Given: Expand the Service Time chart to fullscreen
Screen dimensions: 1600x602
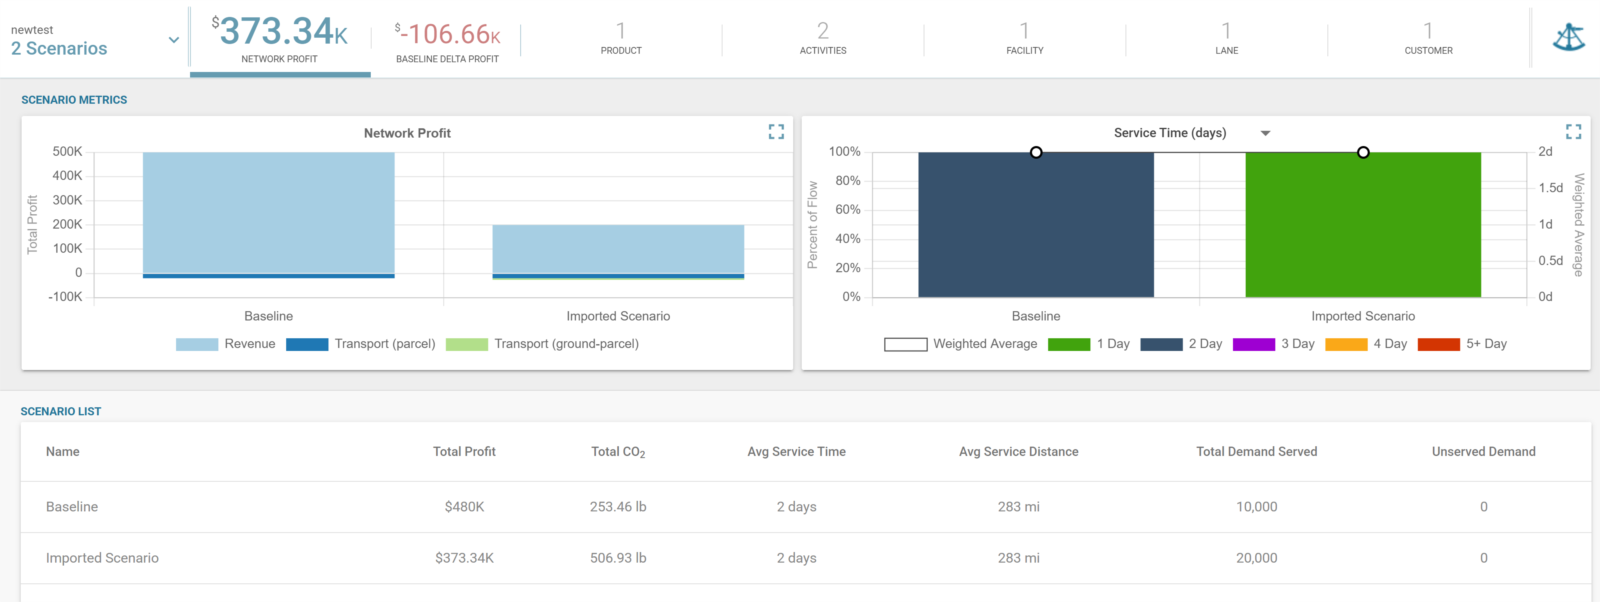Looking at the screenshot, I should pyautogui.click(x=1573, y=132).
